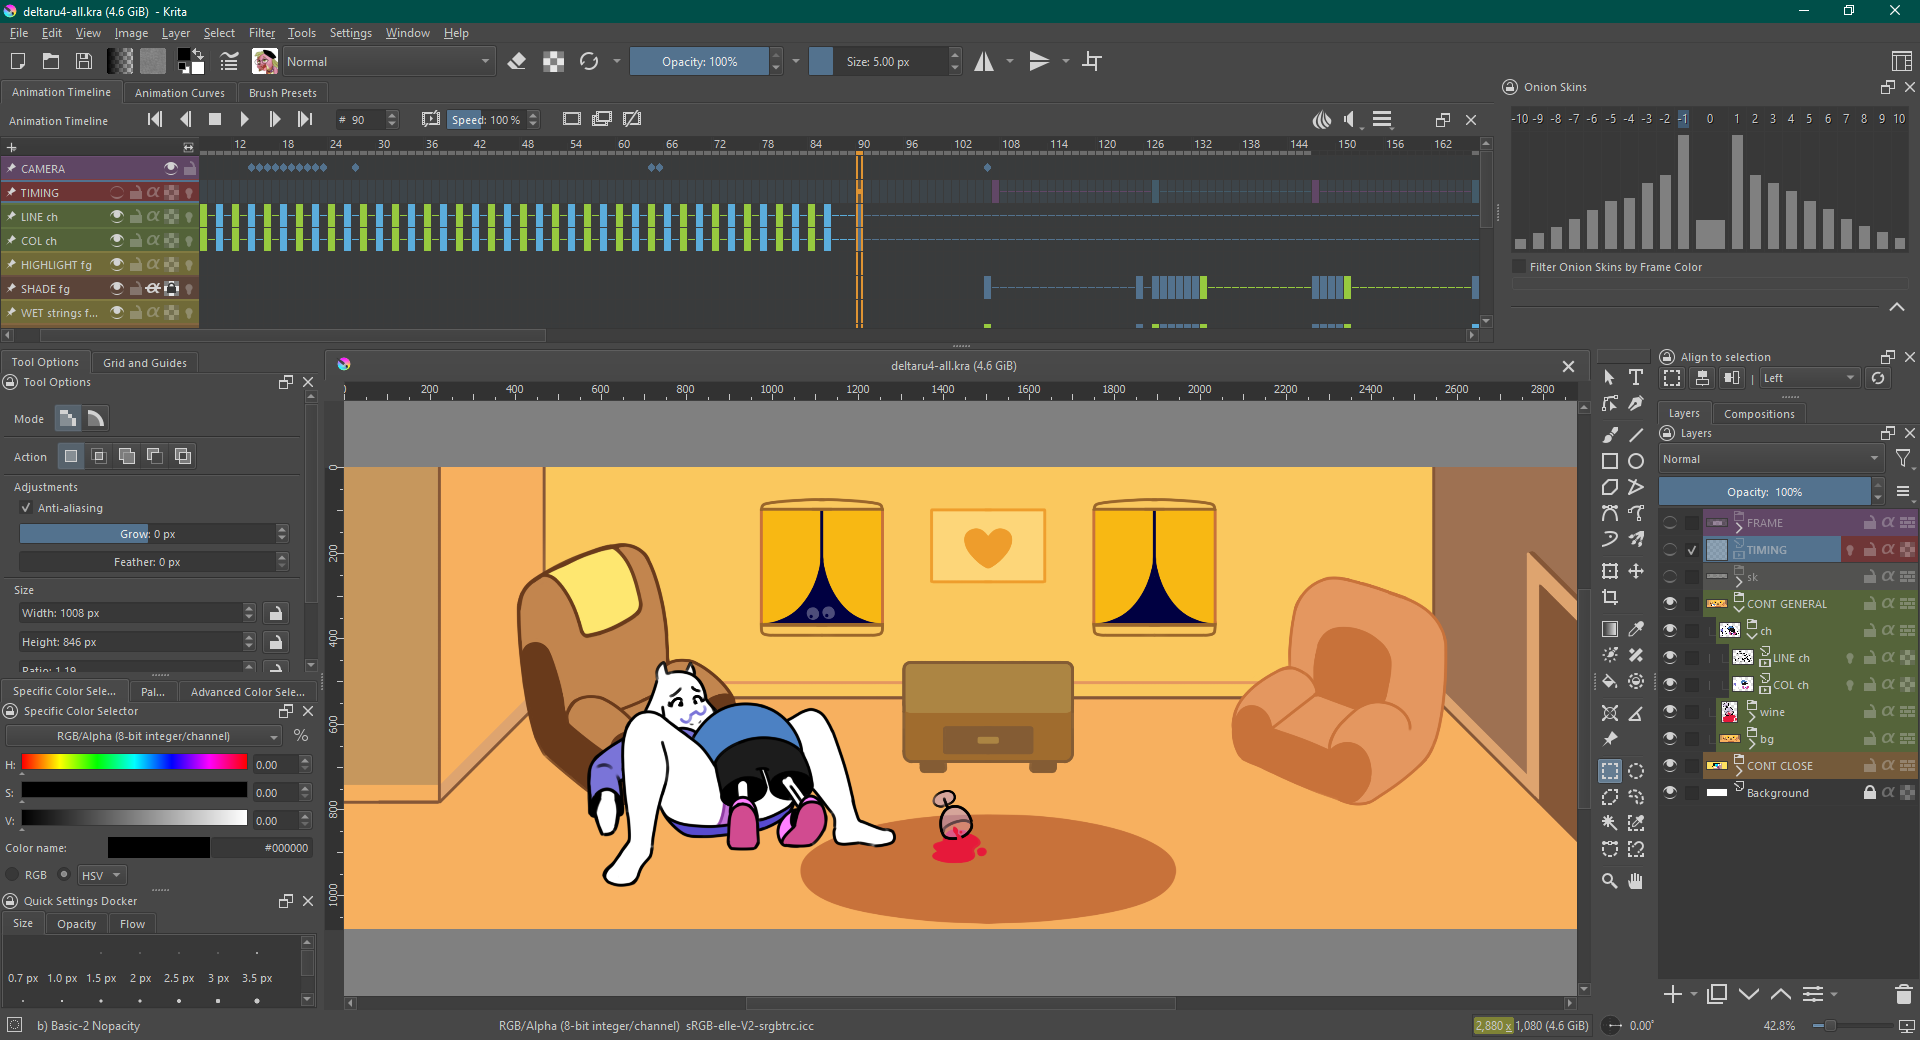Collapse the Onion Skins panel chevron

click(x=1897, y=307)
